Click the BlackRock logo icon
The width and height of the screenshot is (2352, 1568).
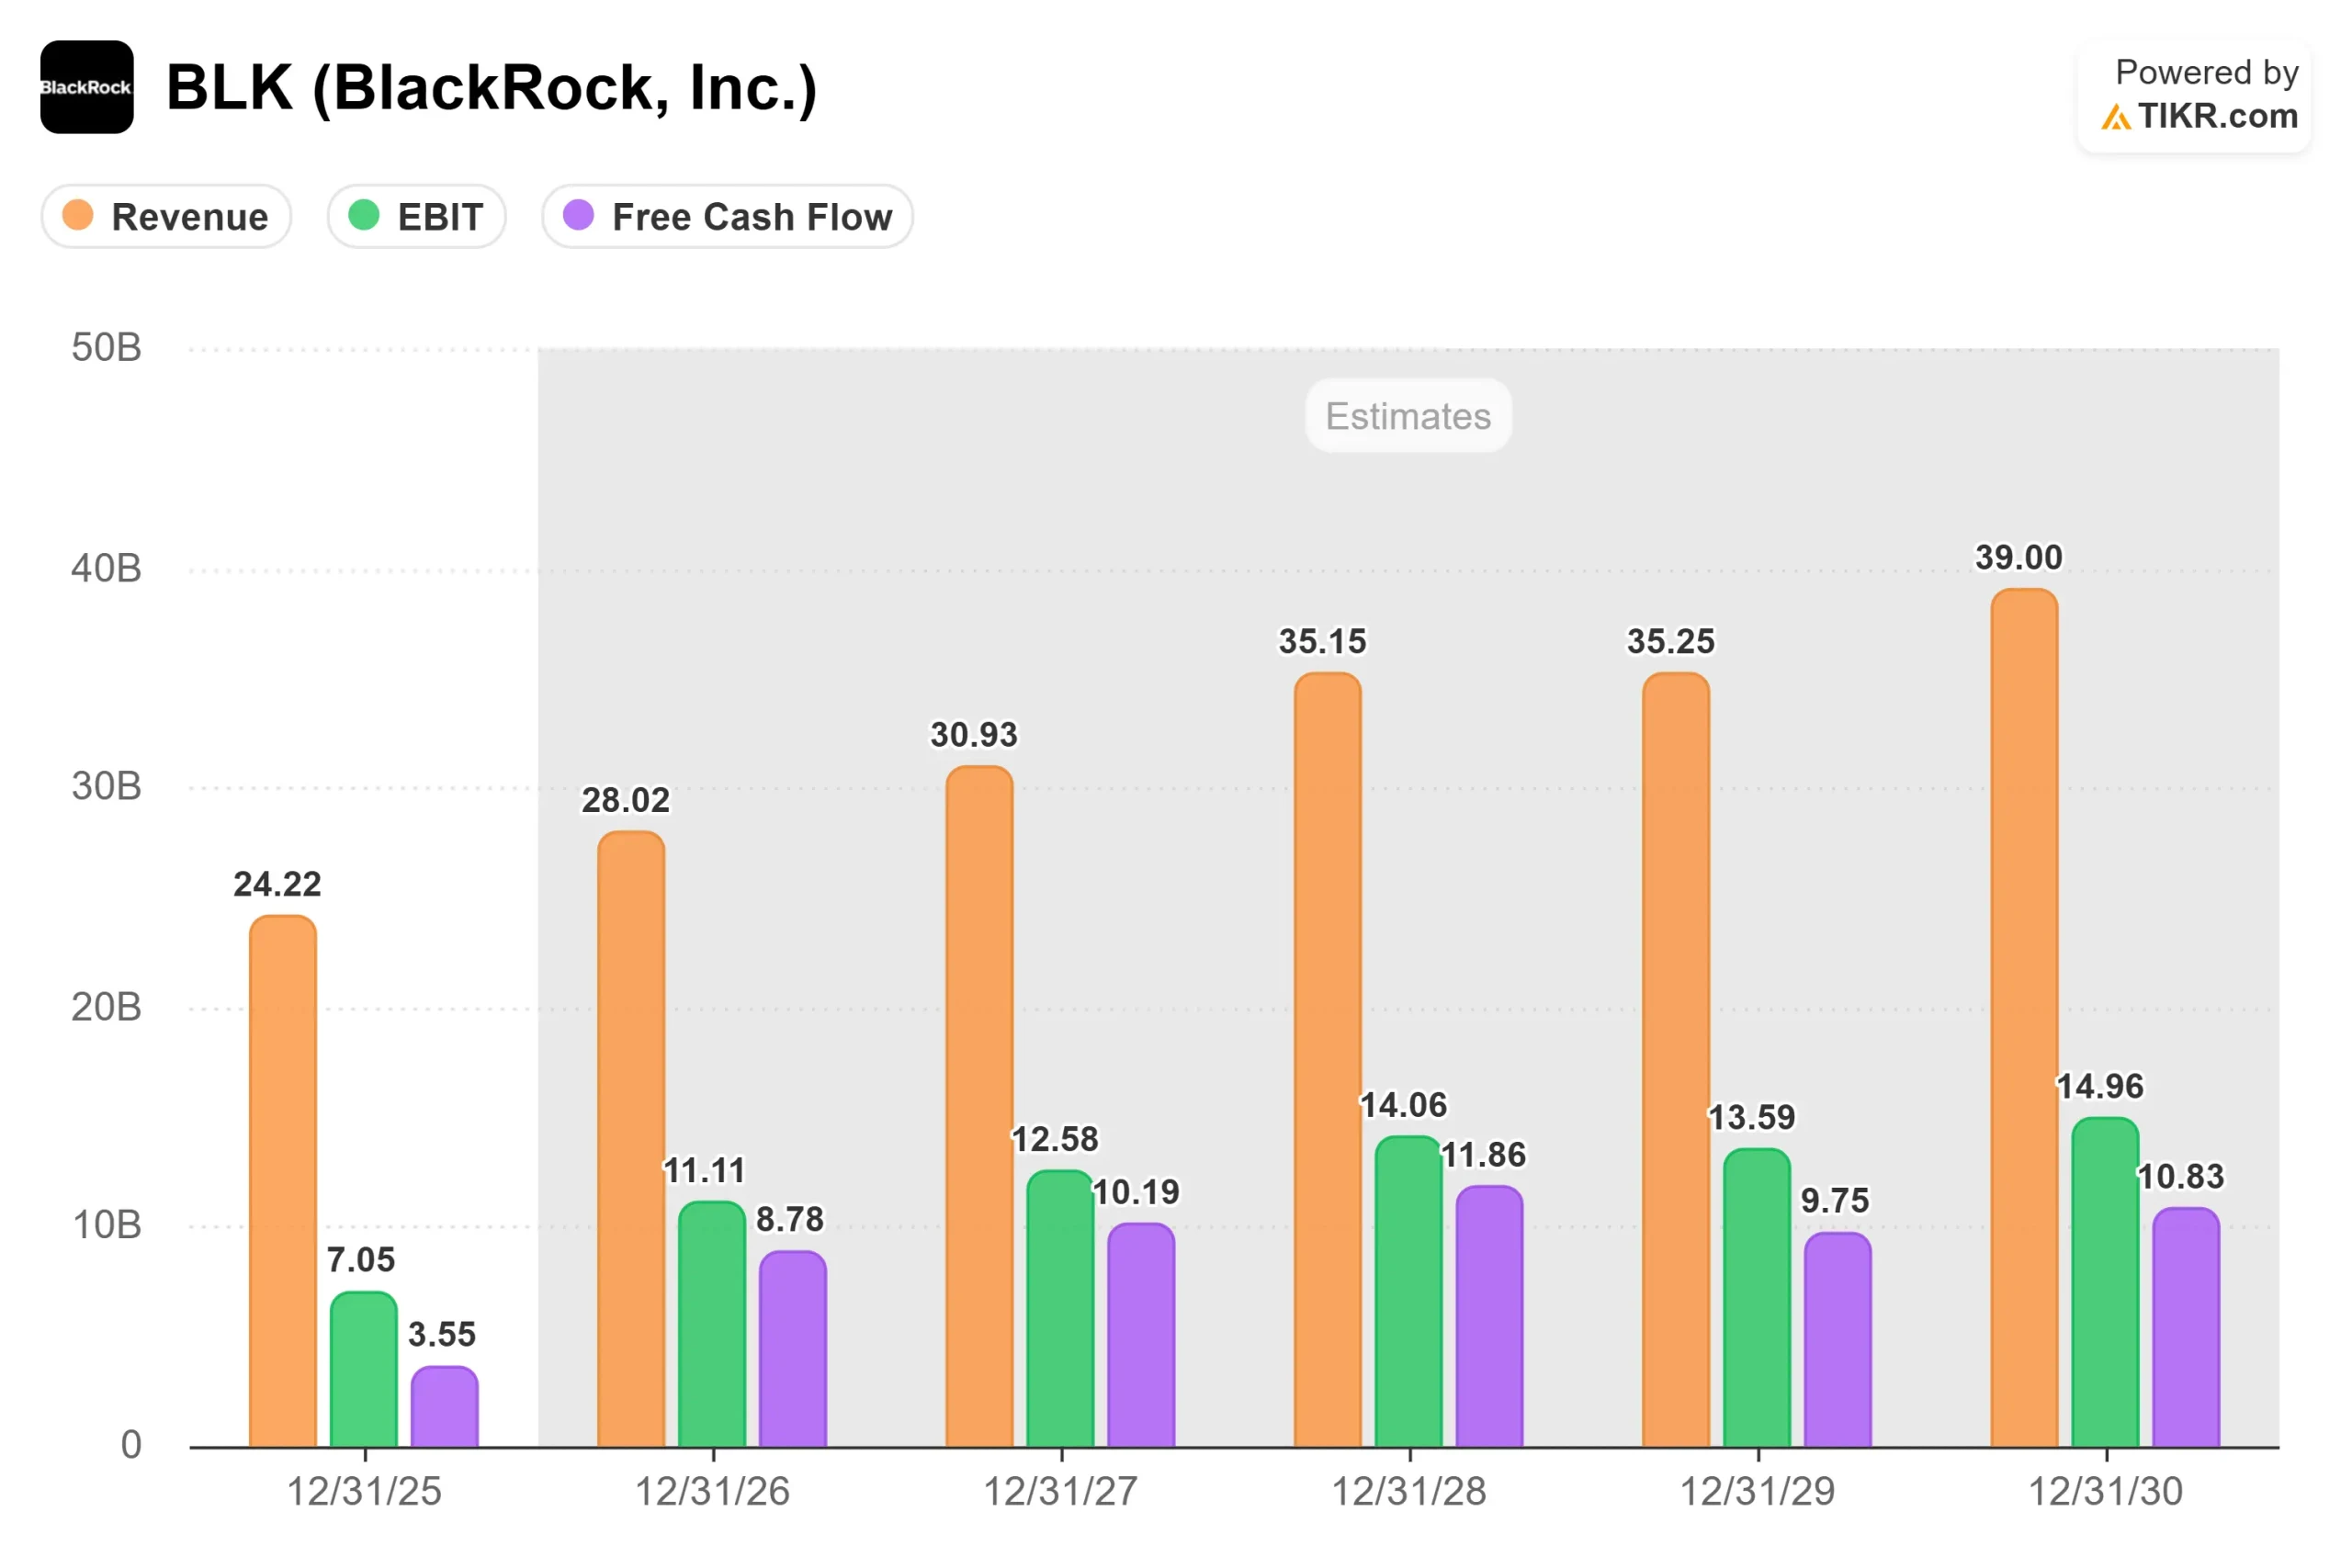(x=87, y=87)
